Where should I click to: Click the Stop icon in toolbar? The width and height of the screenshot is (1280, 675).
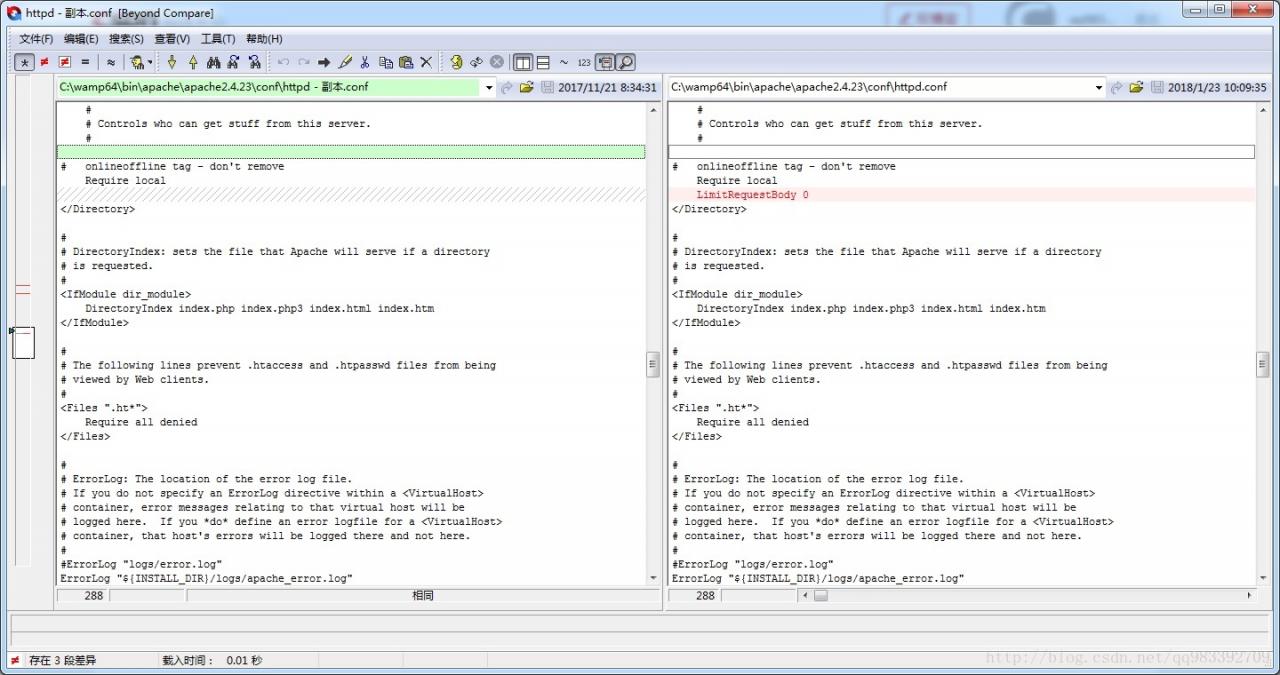(x=496, y=62)
